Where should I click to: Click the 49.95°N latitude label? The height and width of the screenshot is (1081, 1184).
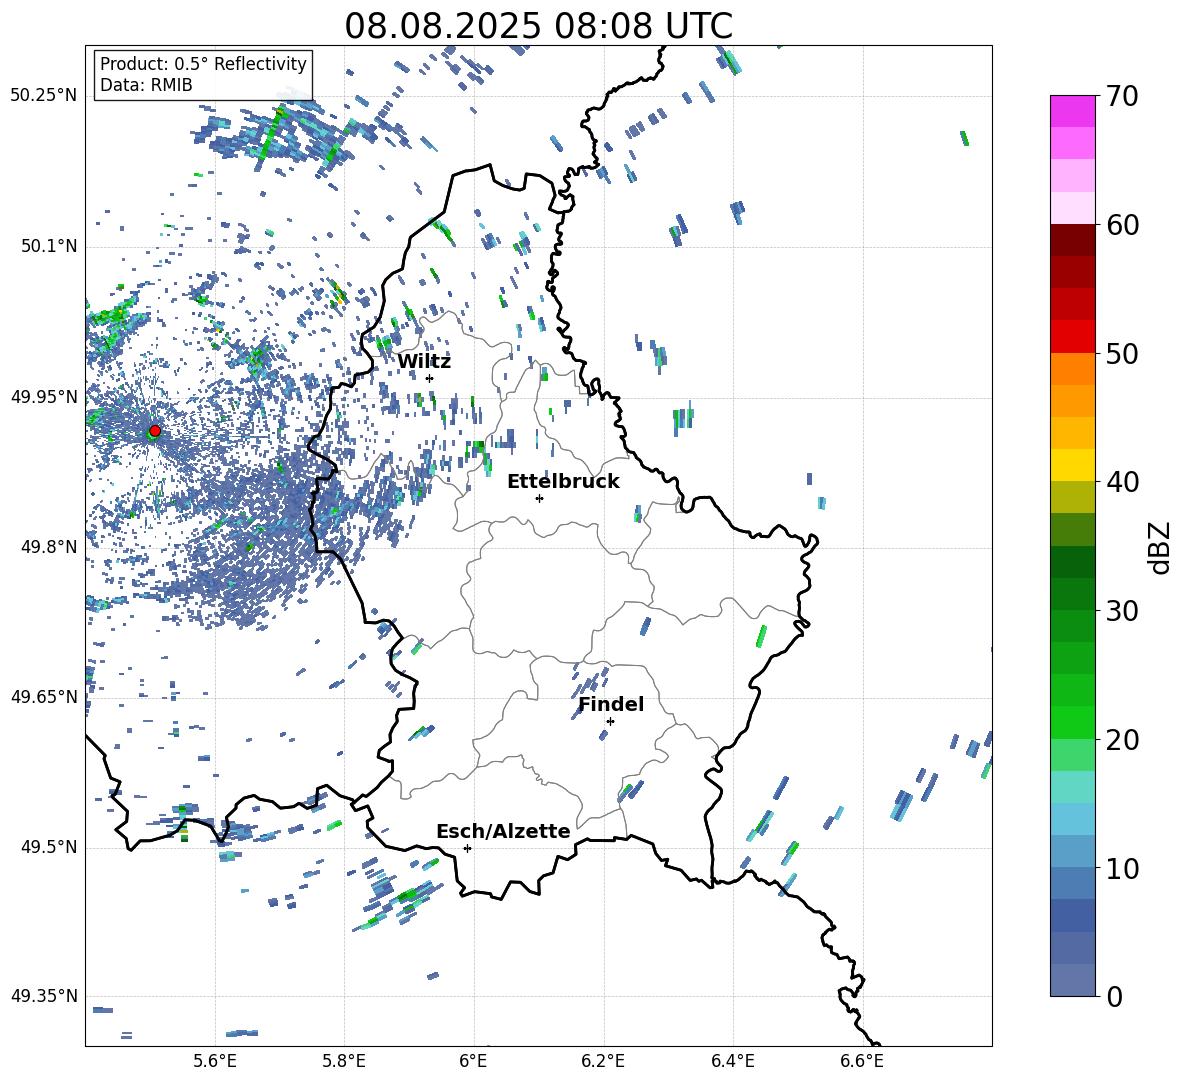pyautogui.click(x=44, y=396)
